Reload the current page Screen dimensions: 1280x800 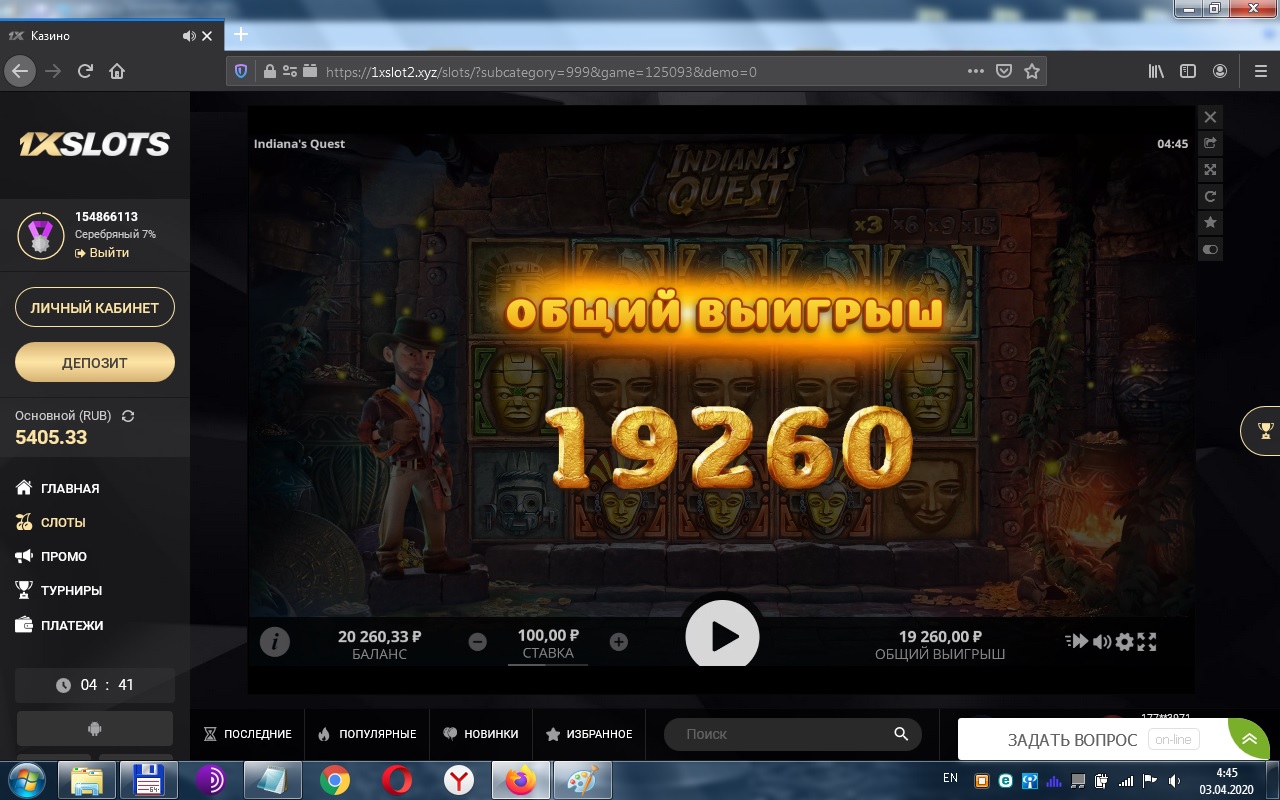pyautogui.click(x=85, y=71)
